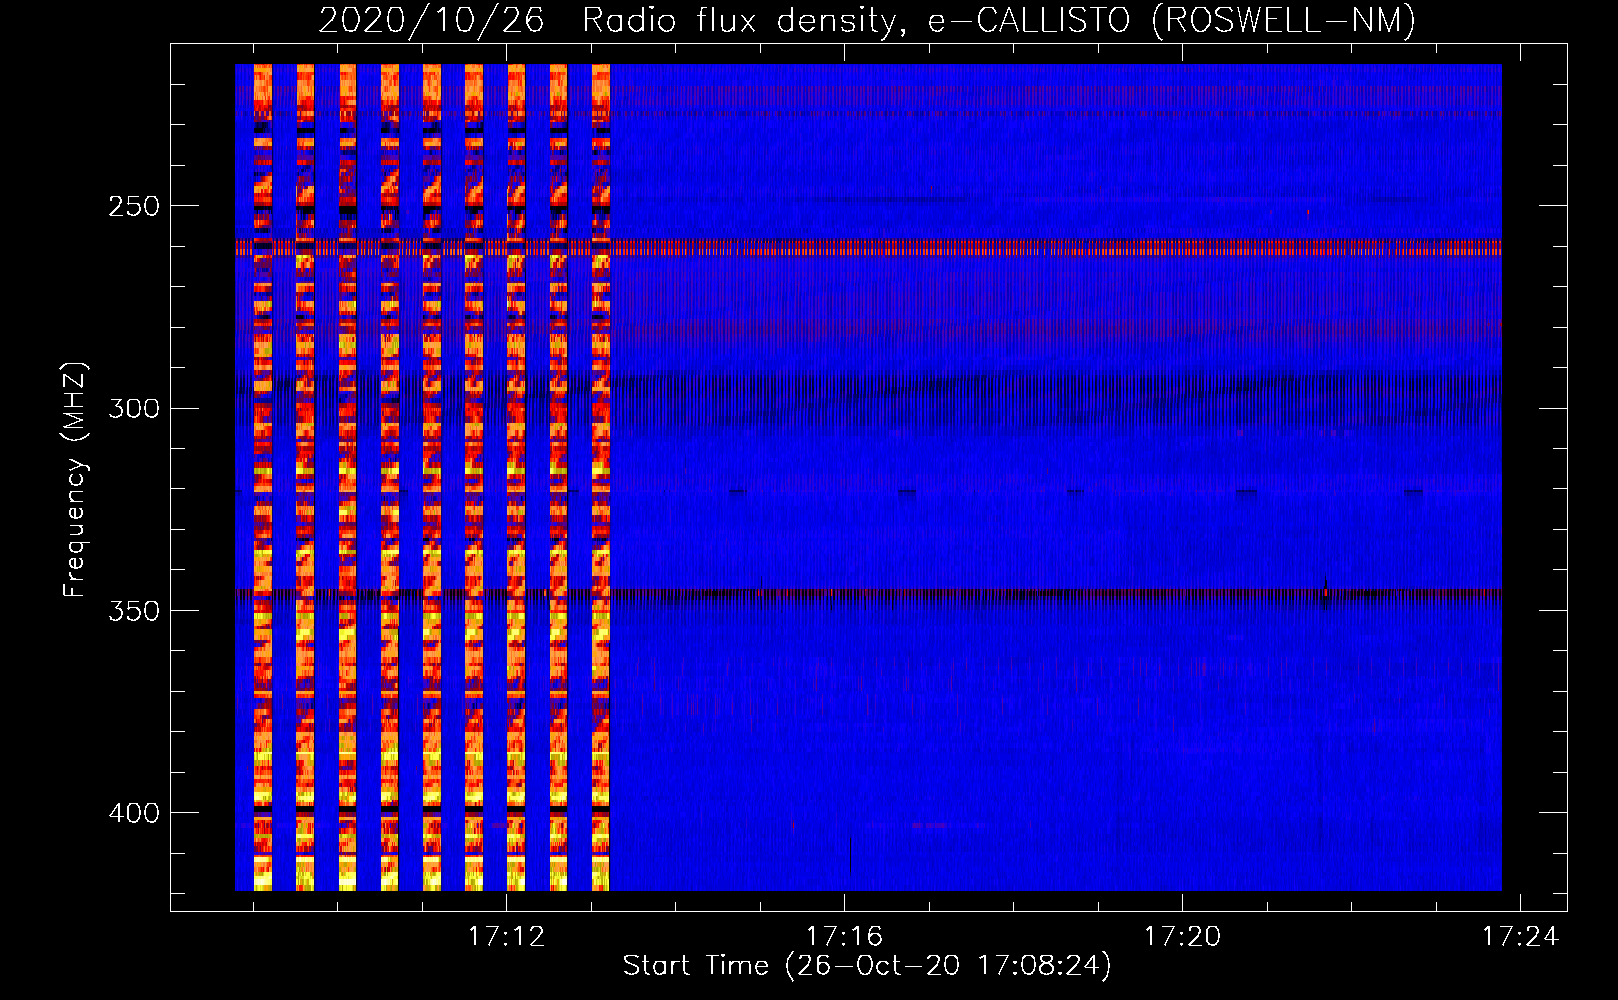Click the red spot on the 345 MHz line
The image size is (1618, 1000).
tap(1326, 592)
